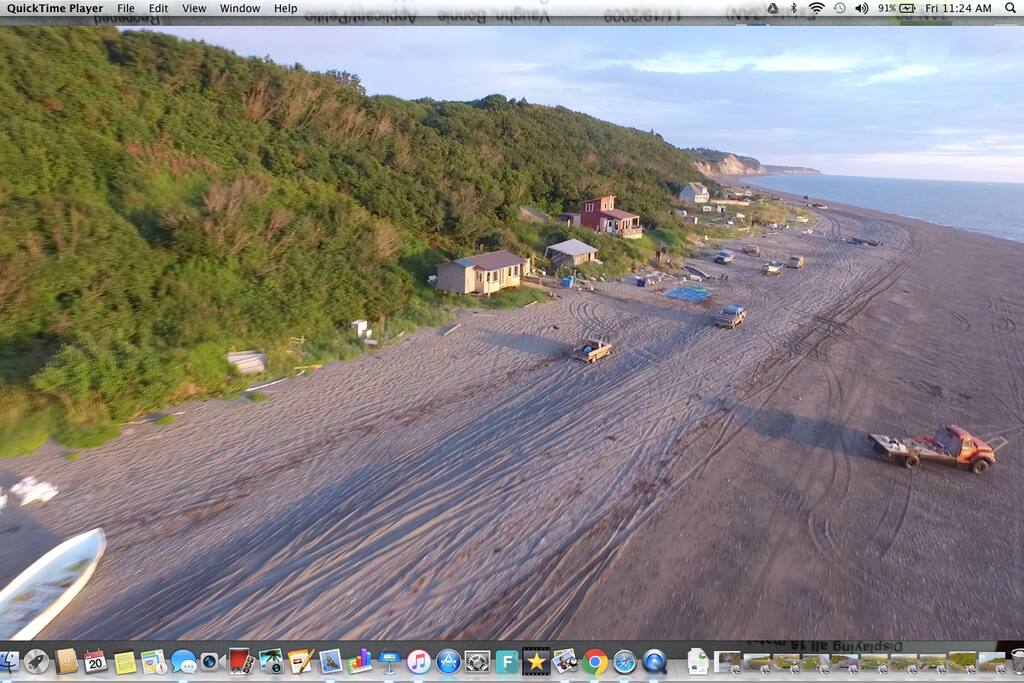
Task: Open the Wi-Fi status menu
Action: coord(816,8)
